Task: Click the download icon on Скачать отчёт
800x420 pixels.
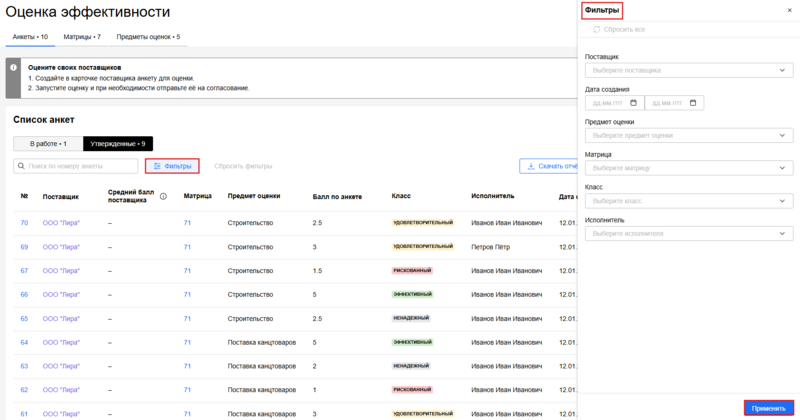Action: (530, 166)
